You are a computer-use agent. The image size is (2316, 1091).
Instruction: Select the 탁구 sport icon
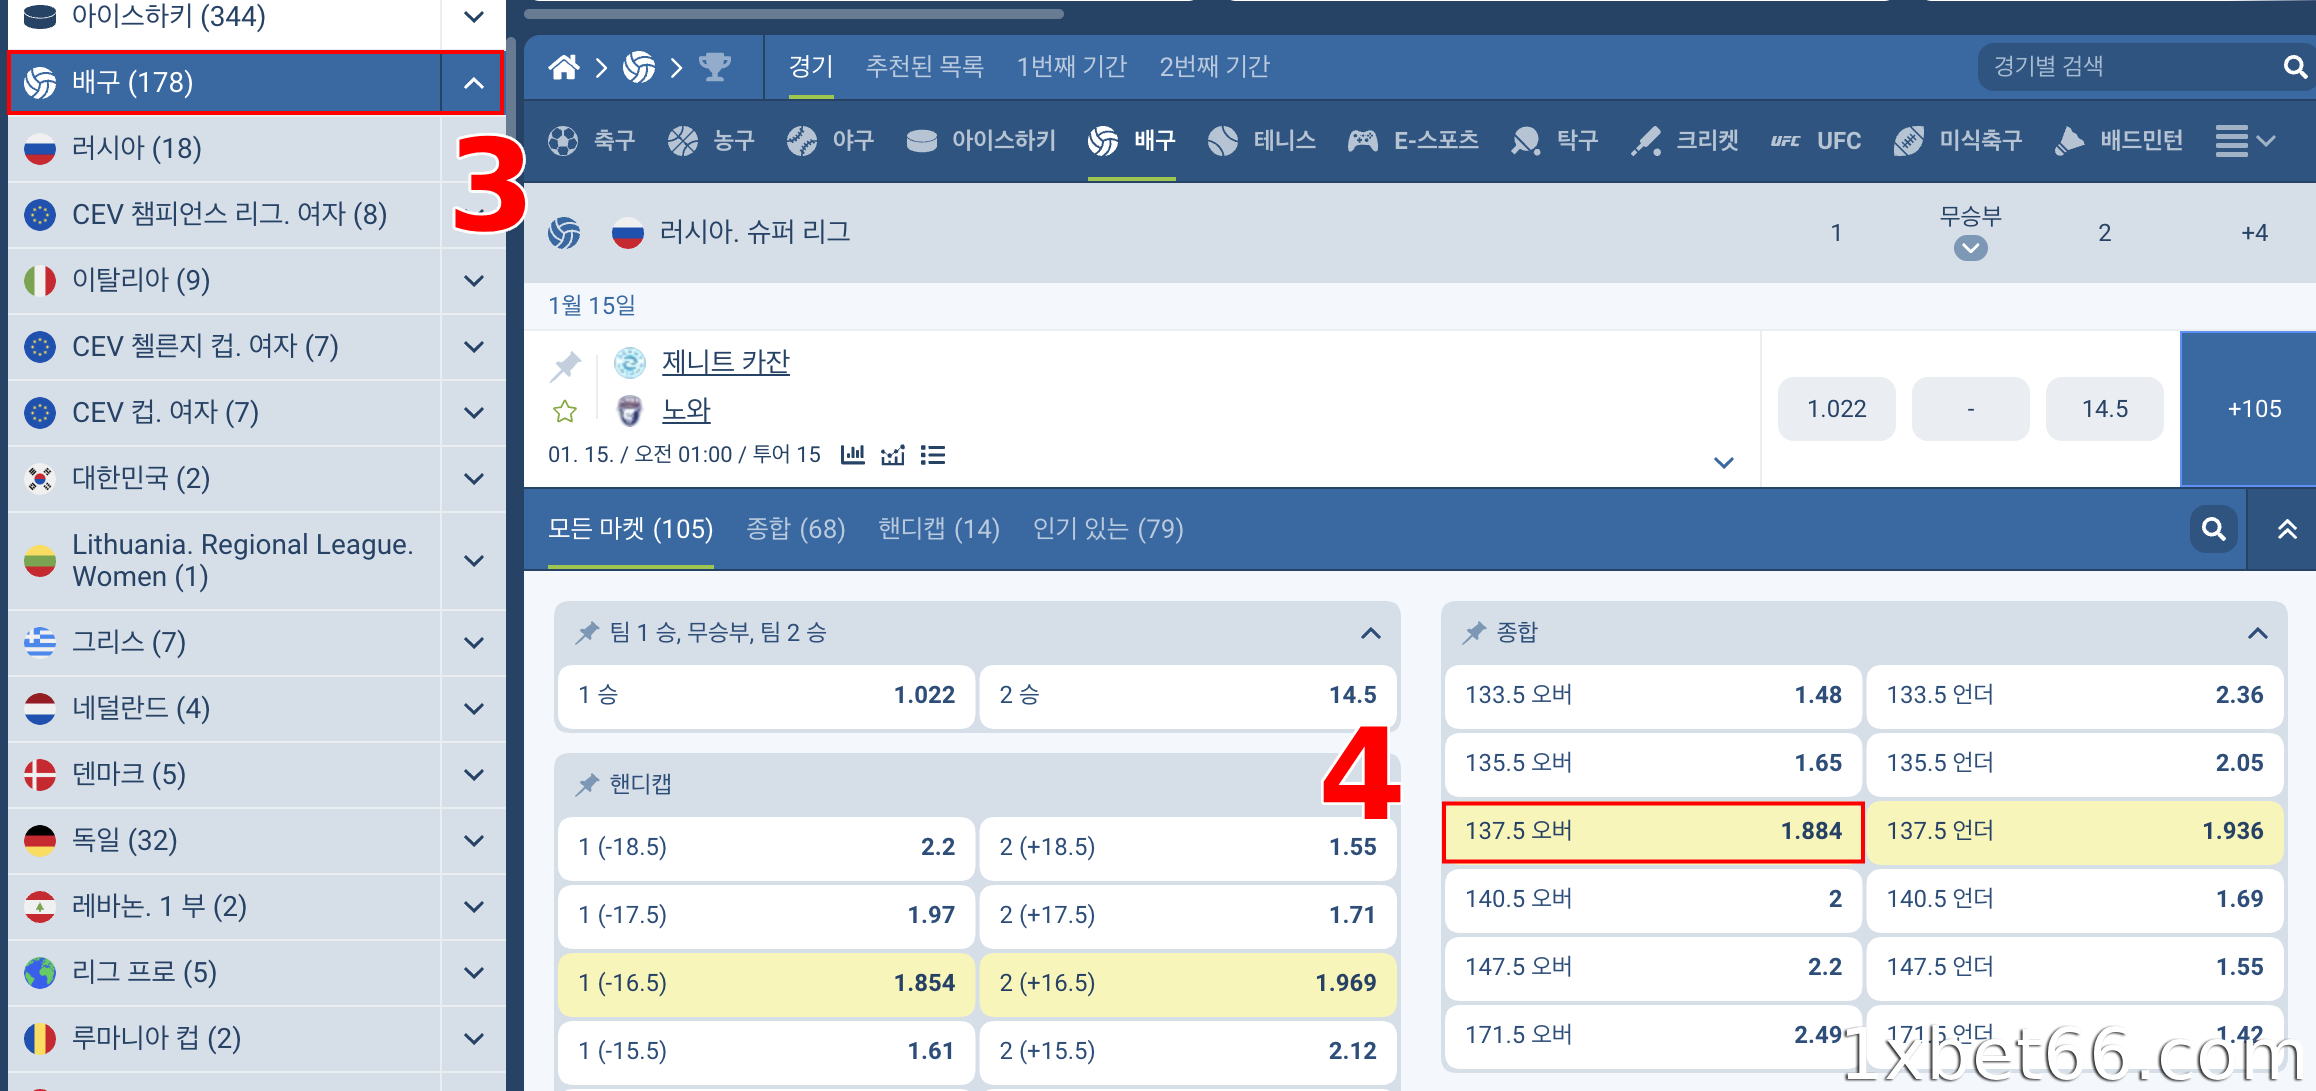click(1526, 141)
